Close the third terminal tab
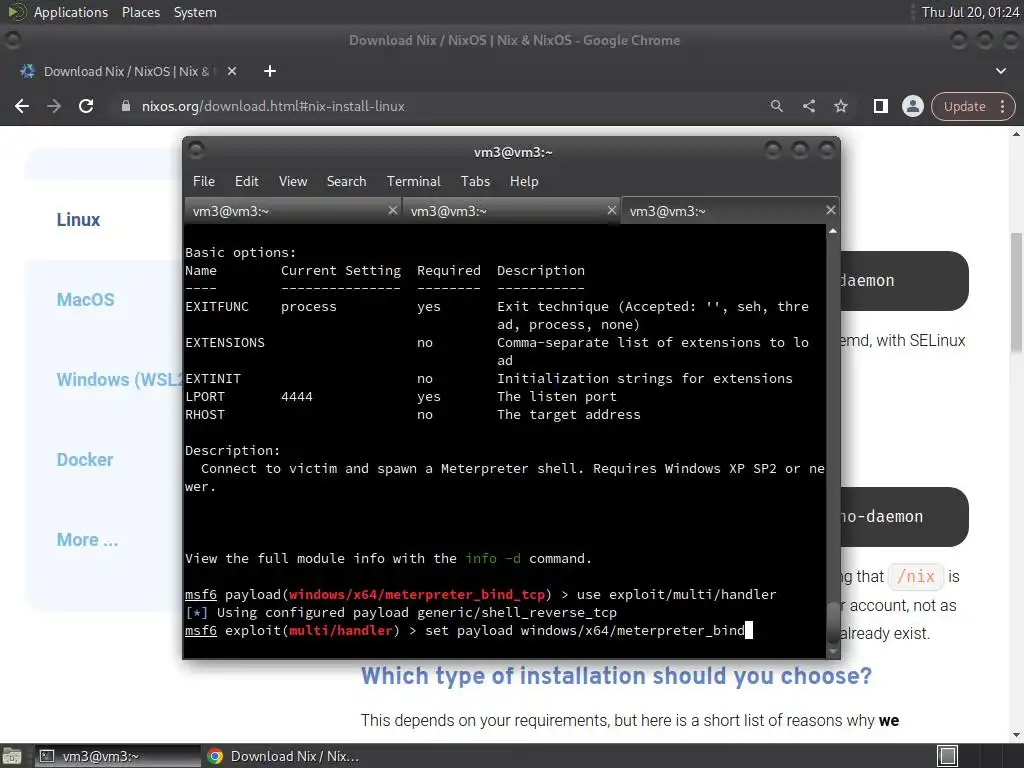This screenshot has width=1024, height=768. pyautogui.click(x=830, y=210)
